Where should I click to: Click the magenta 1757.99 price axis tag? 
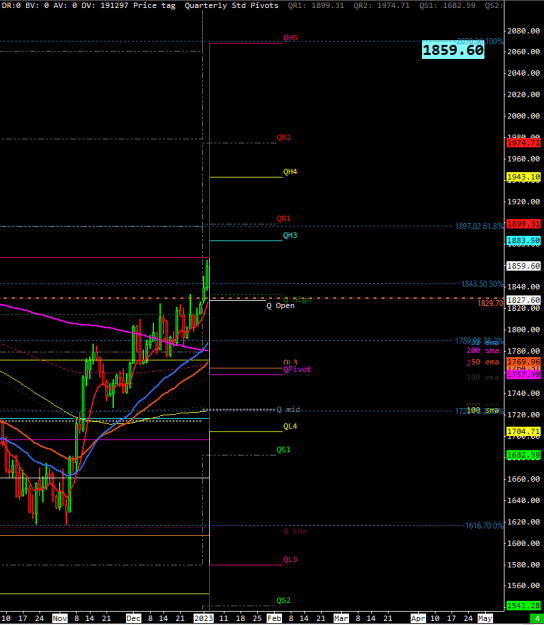click(523, 375)
